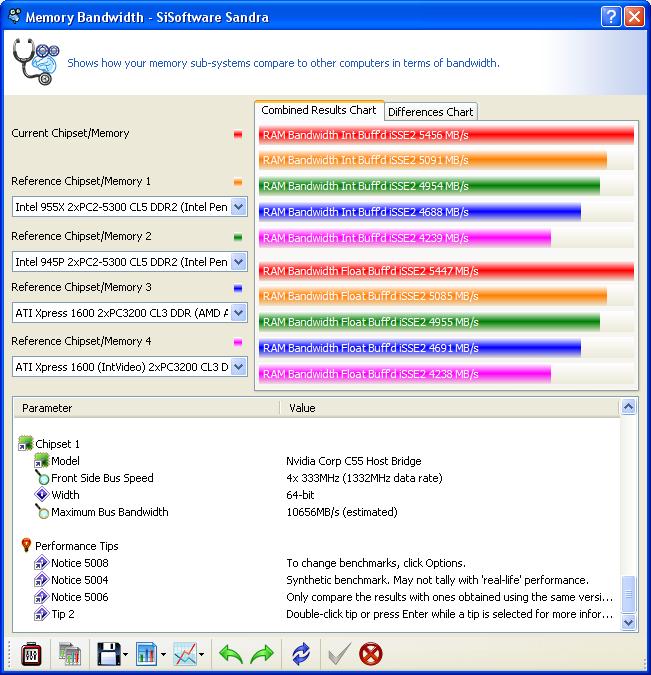
Task: Click the blue refresh arrows icon
Action: [x=301, y=654]
